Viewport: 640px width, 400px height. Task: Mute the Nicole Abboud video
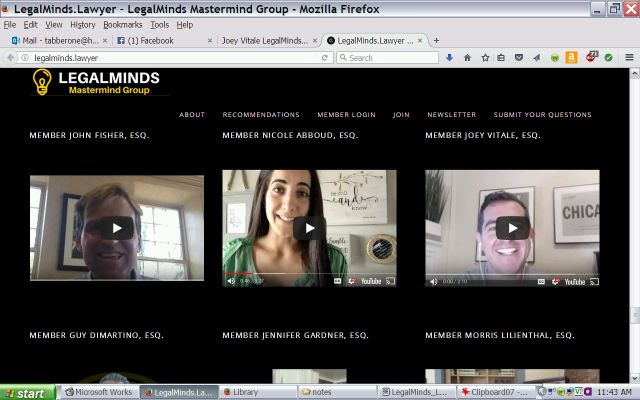coord(231,281)
